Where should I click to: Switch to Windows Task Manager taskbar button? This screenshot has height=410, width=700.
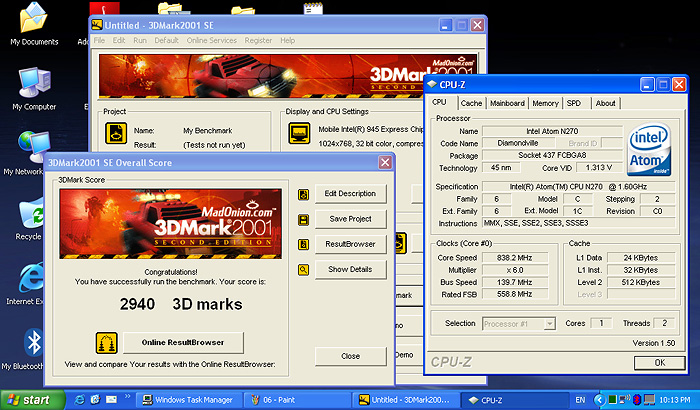[x=189, y=400]
